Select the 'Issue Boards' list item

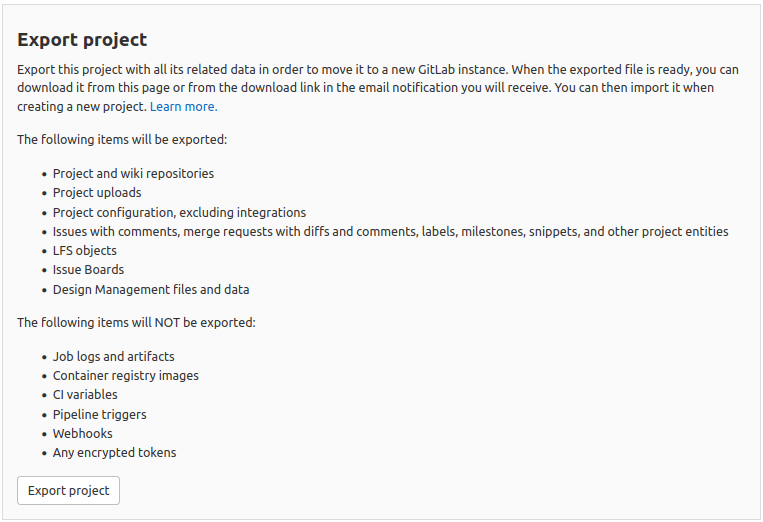88,270
